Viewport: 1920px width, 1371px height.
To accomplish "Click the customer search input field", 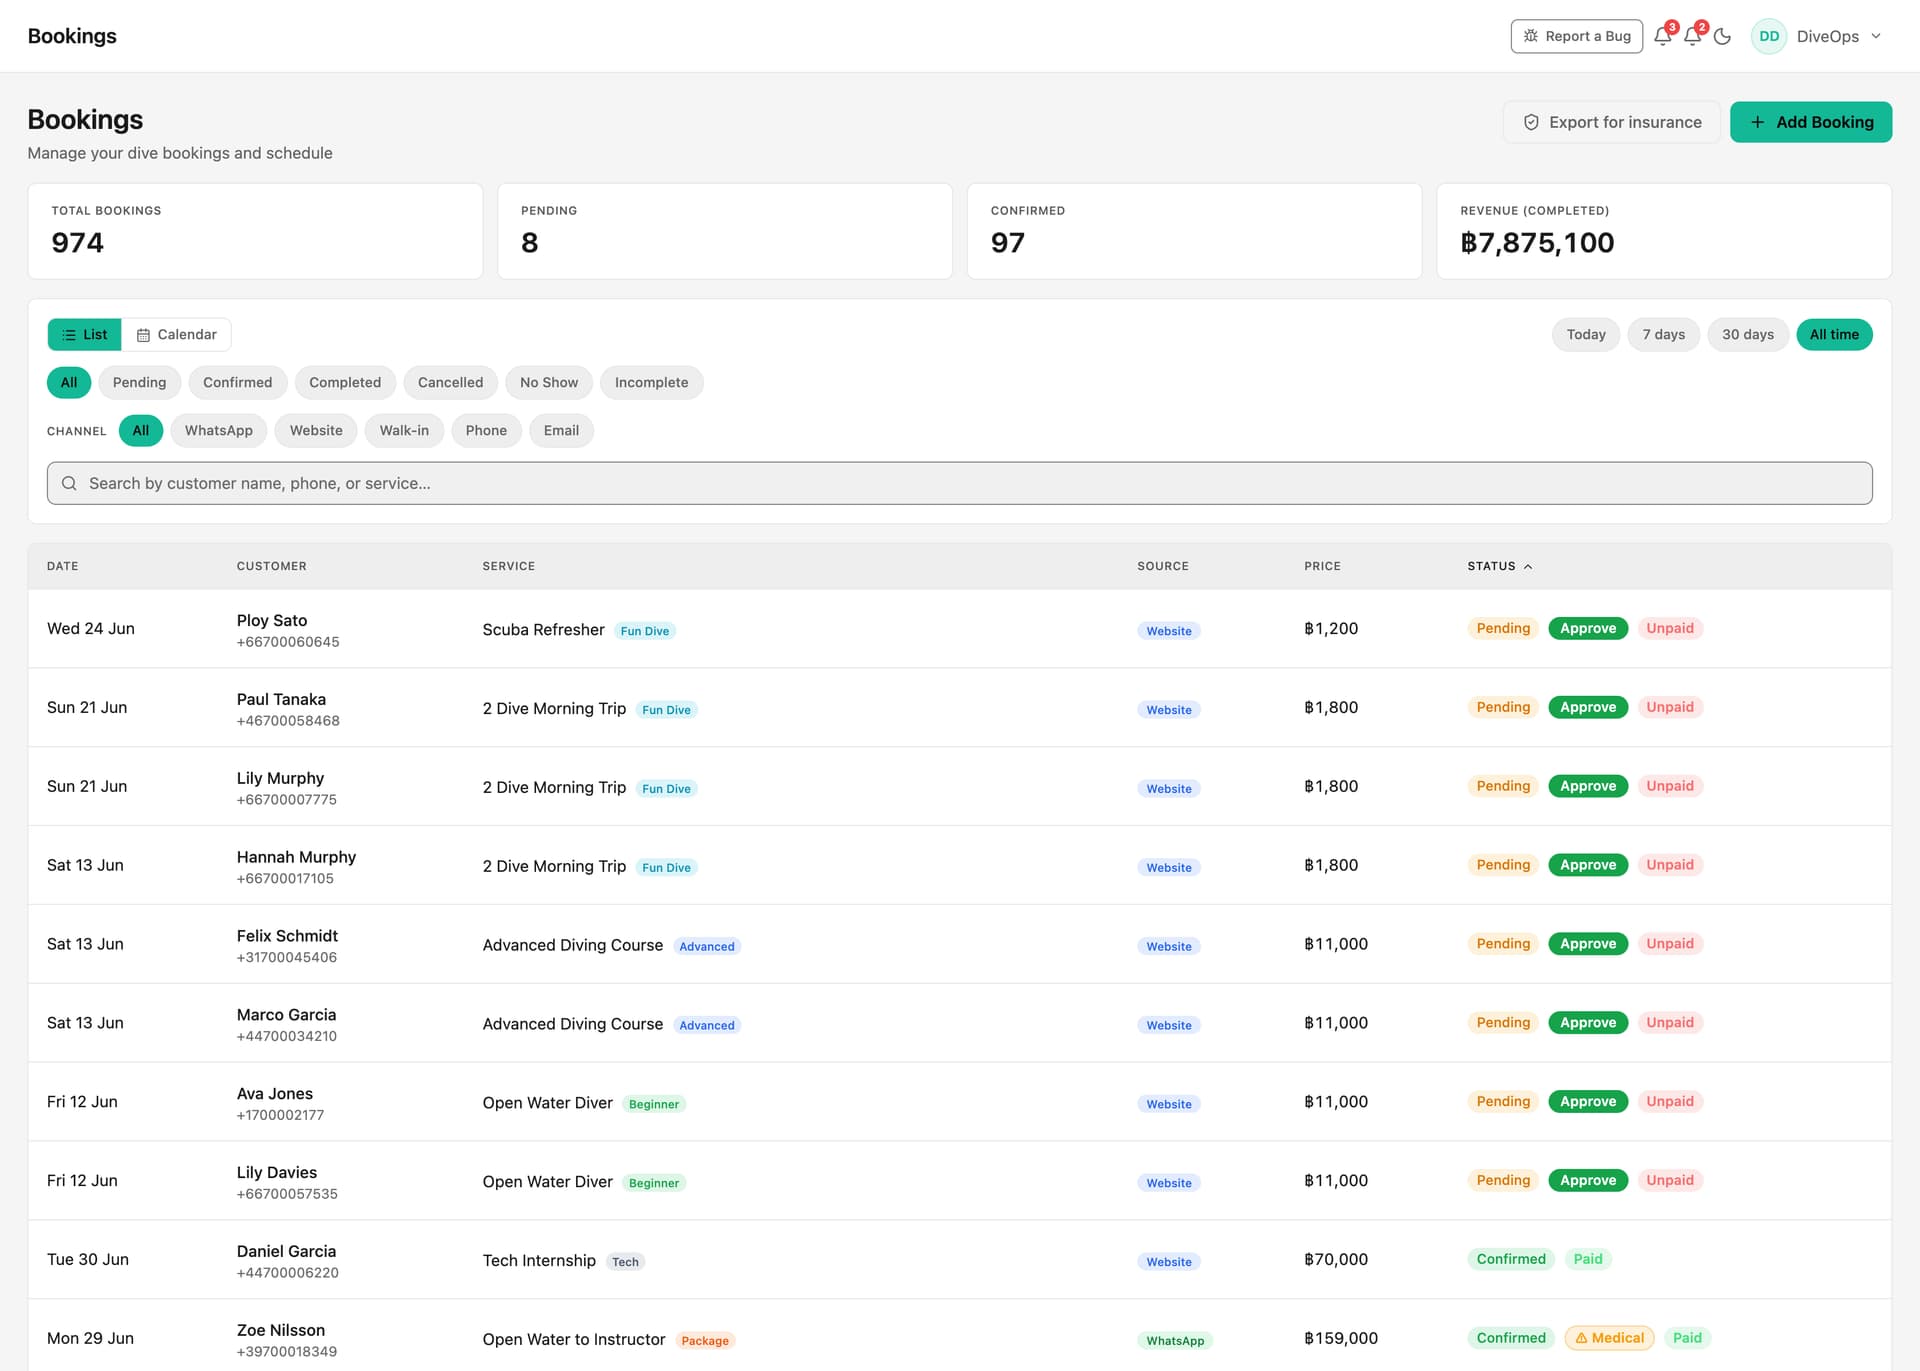I will (x=959, y=483).
